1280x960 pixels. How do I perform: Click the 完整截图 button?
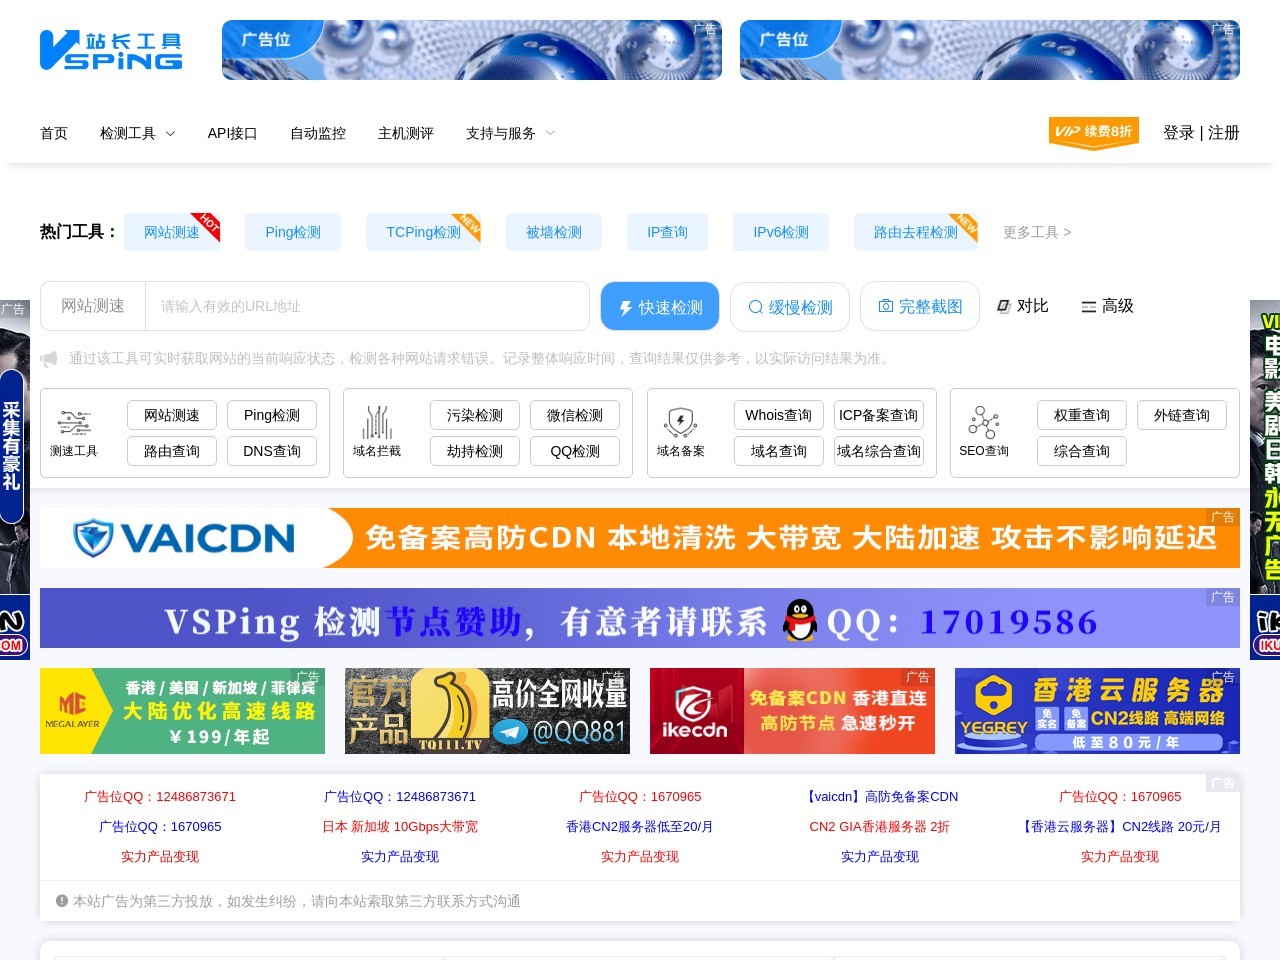pyautogui.click(x=919, y=306)
